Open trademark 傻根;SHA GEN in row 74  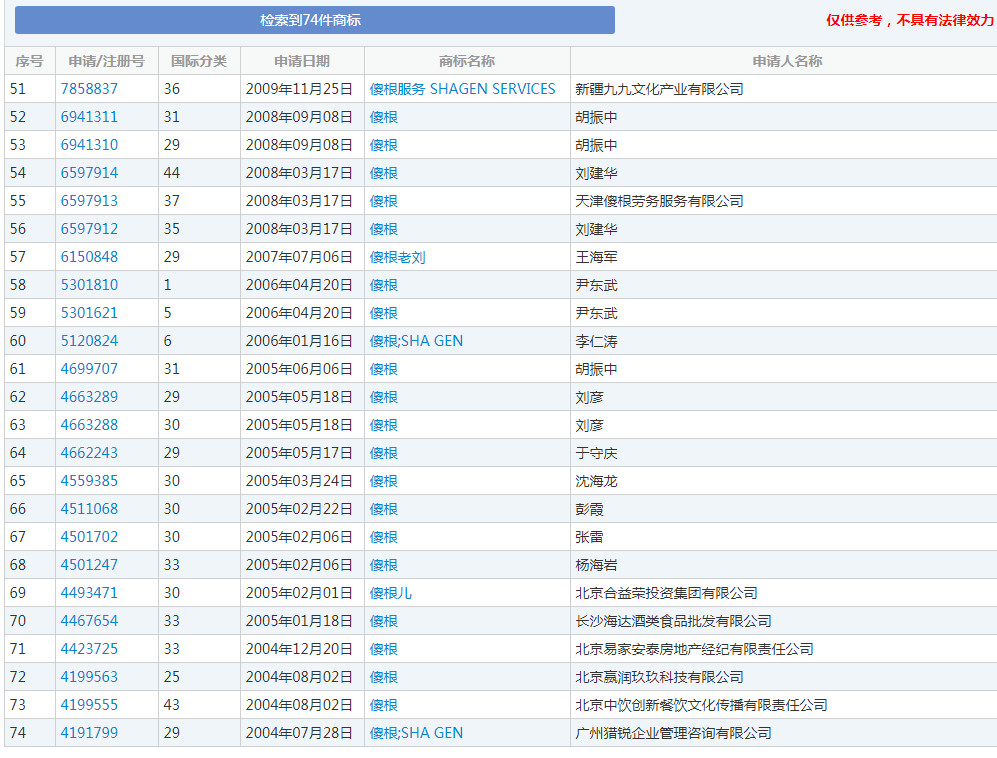click(414, 732)
